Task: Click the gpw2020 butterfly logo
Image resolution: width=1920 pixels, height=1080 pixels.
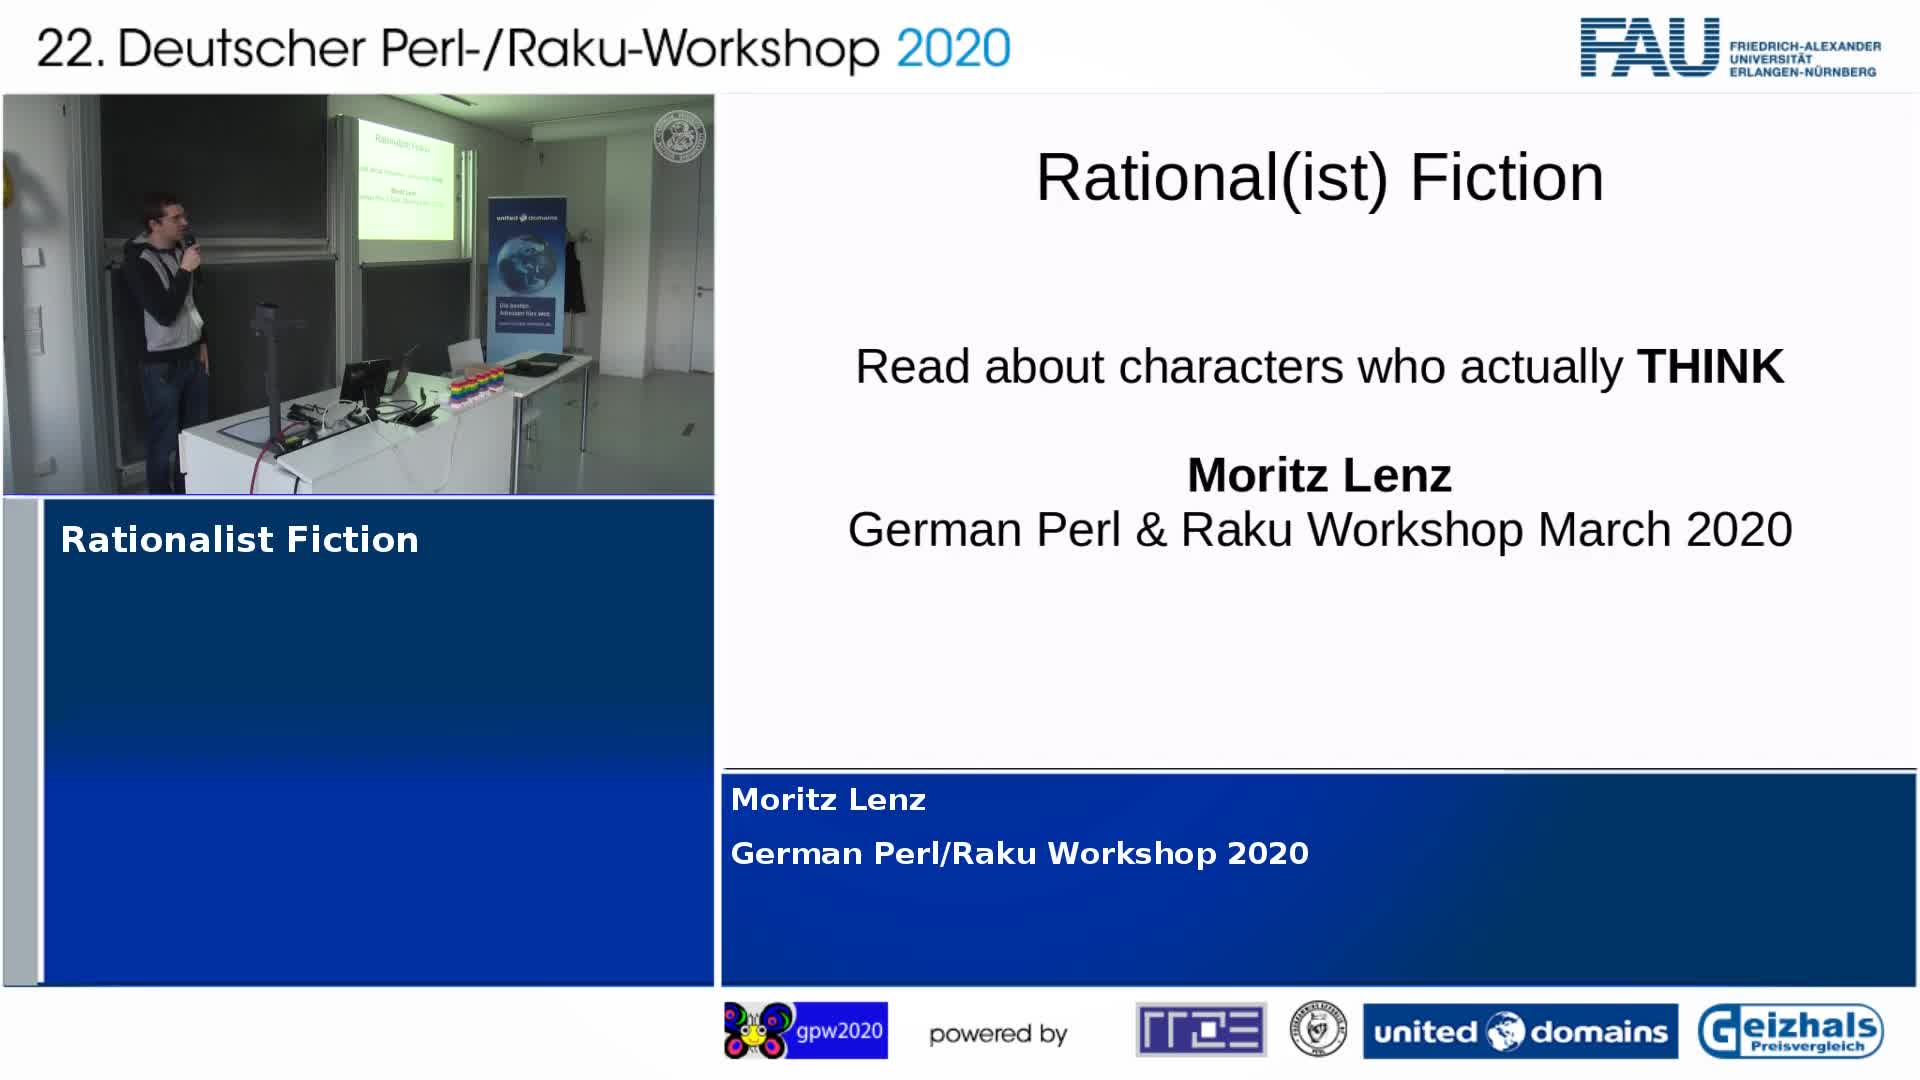Action: coord(805,1030)
